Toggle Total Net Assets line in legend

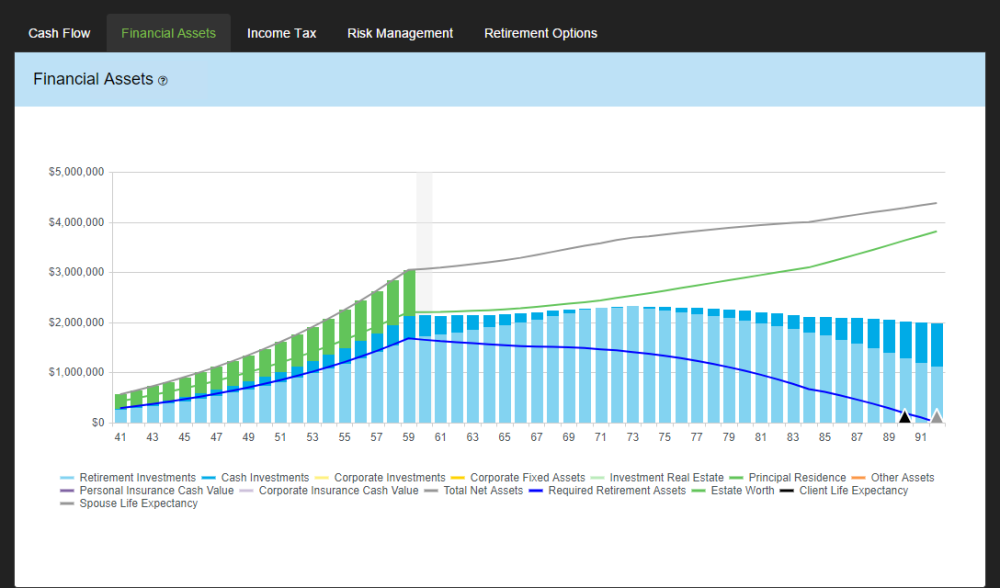(x=484, y=491)
